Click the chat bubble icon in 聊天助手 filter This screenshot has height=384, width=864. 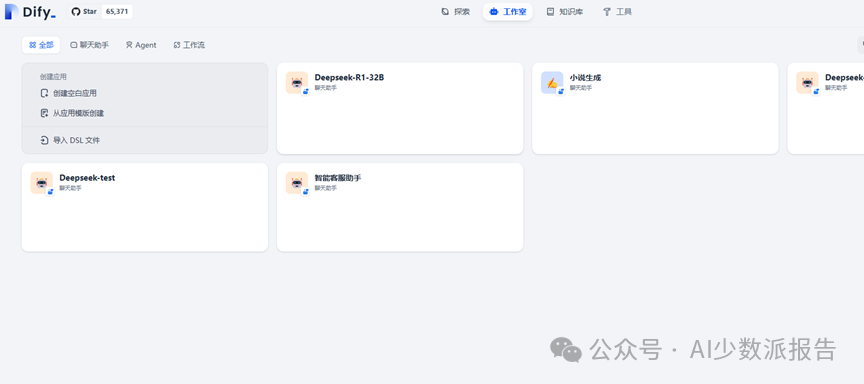coord(74,45)
